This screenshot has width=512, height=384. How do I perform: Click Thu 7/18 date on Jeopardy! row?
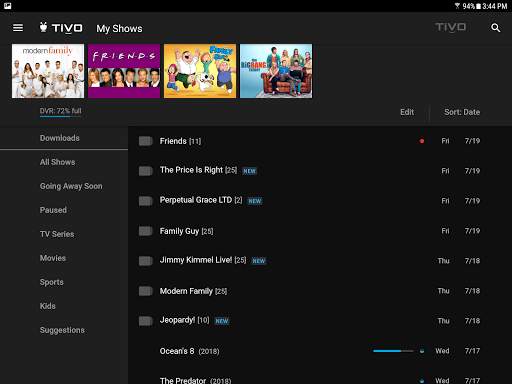click(459, 321)
